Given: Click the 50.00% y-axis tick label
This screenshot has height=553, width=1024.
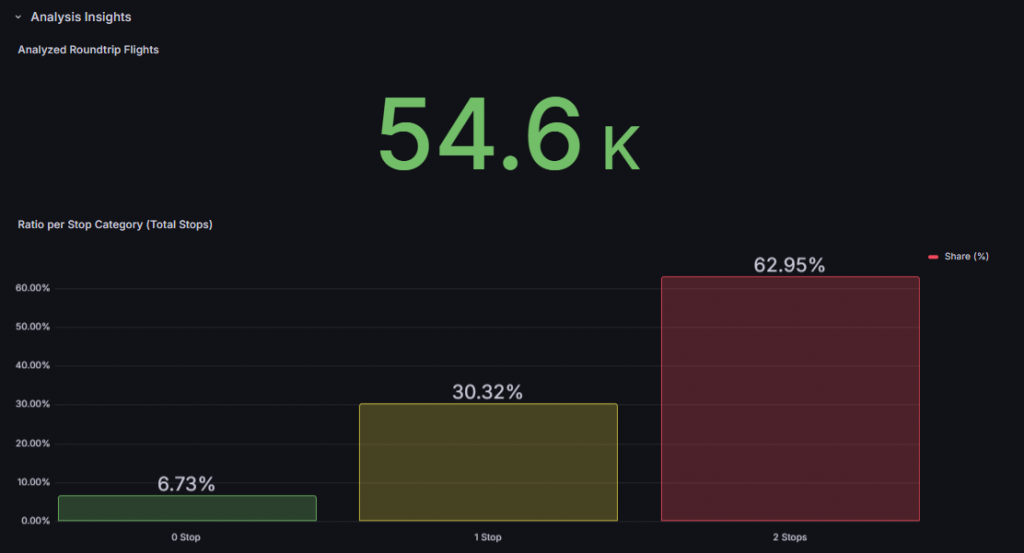Looking at the screenshot, I should [x=33, y=327].
